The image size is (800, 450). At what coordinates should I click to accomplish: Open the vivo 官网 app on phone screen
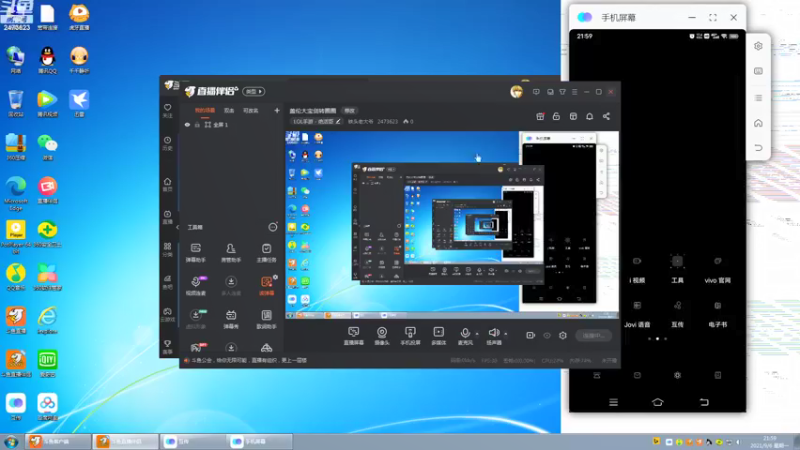pyautogui.click(x=717, y=269)
